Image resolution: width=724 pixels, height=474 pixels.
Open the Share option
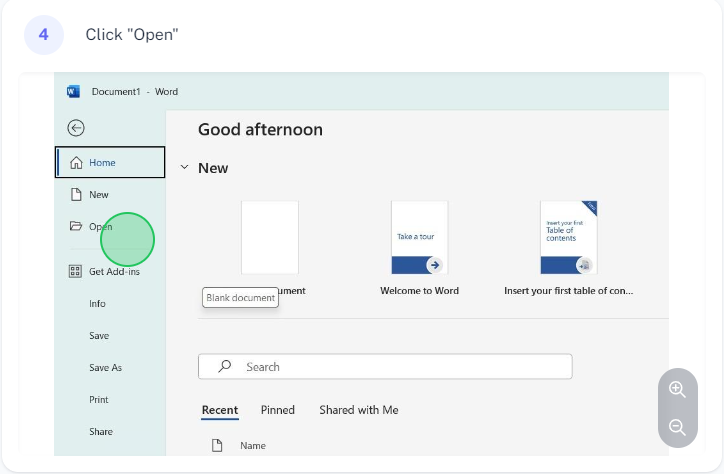coord(110,432)
